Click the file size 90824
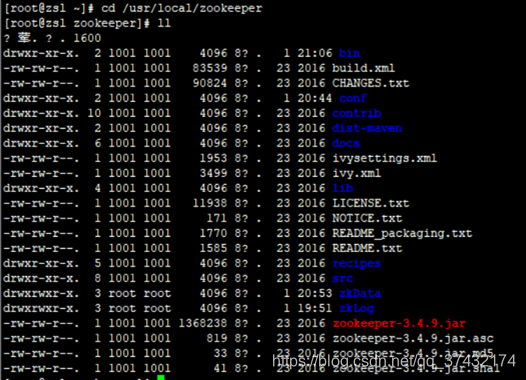 (x=210, y=83)
